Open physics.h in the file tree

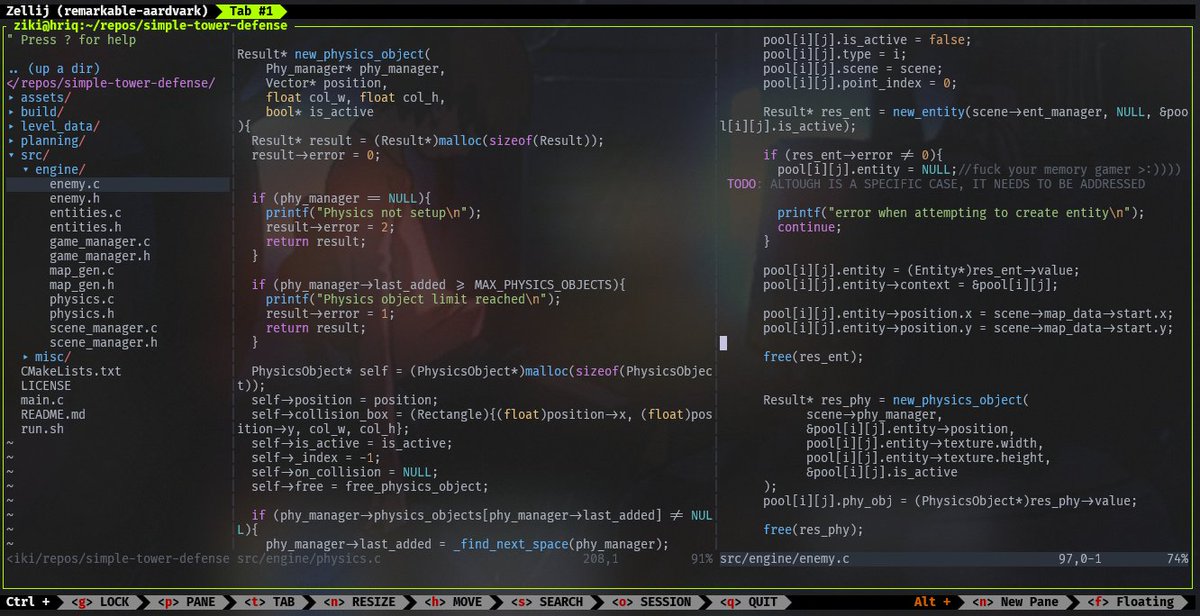point(82,314)
